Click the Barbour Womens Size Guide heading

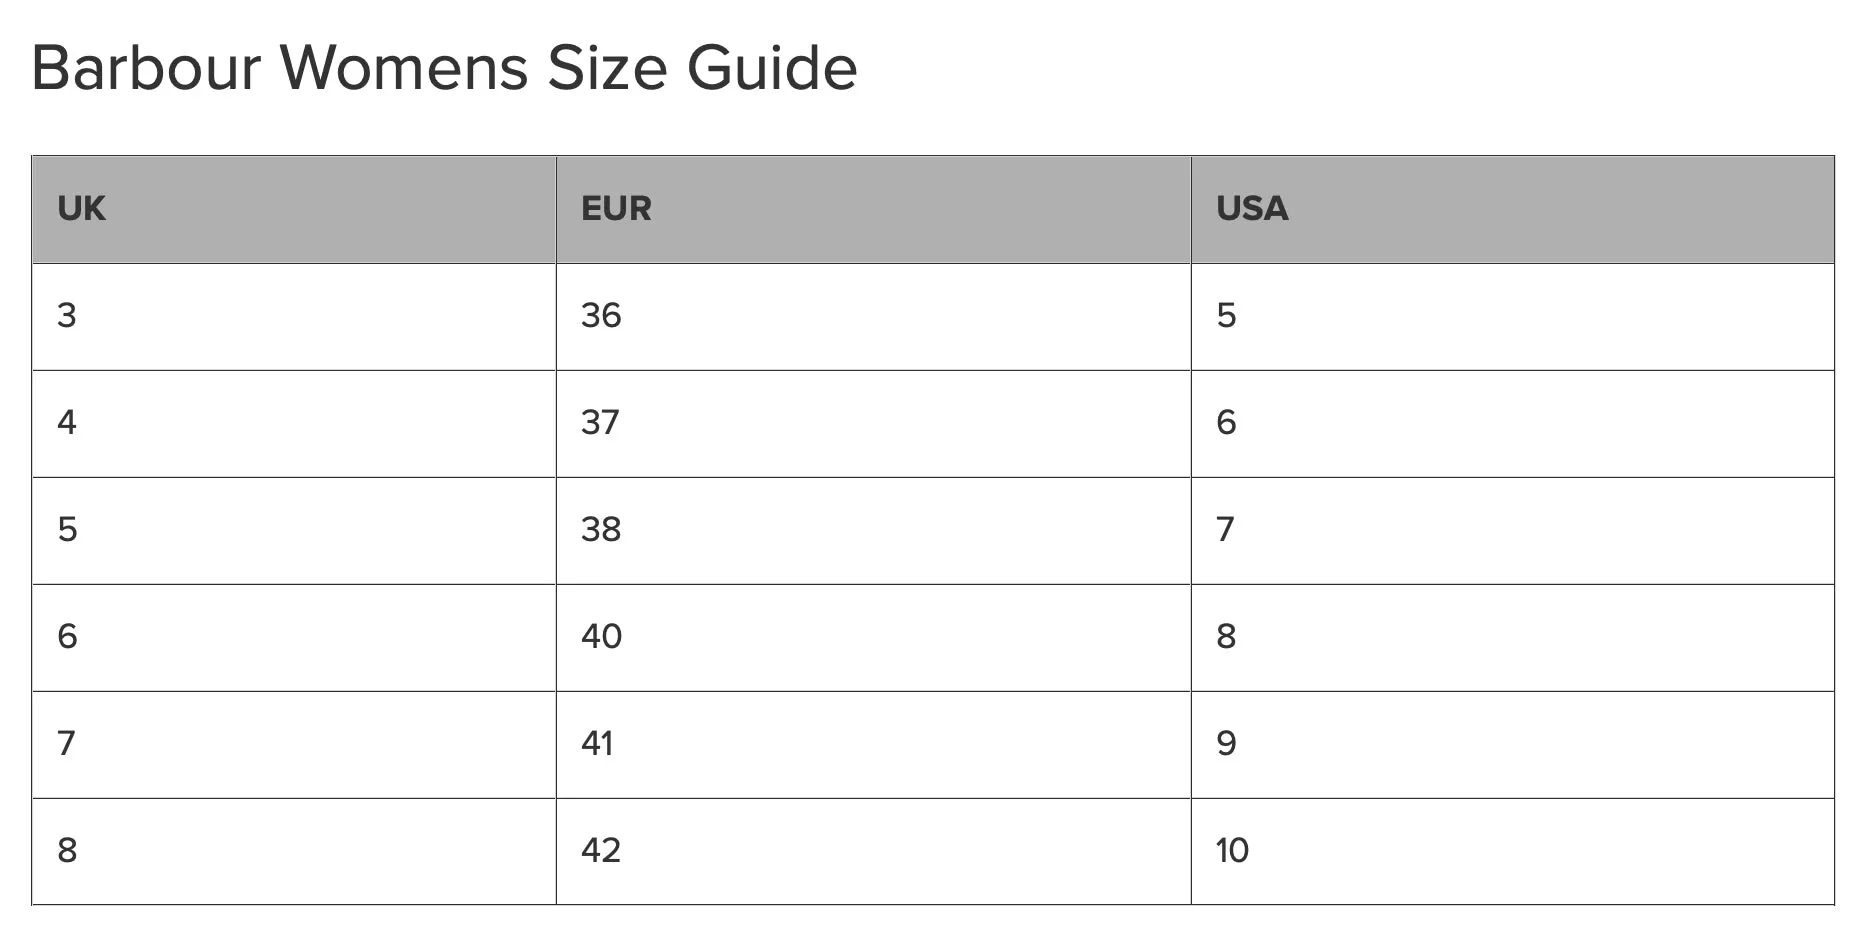click(444, 68)
